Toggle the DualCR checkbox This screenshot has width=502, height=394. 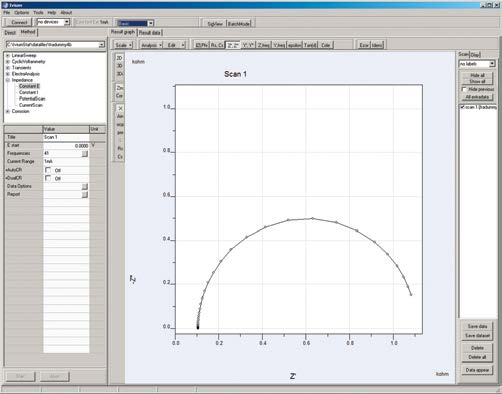click(48, 178)
